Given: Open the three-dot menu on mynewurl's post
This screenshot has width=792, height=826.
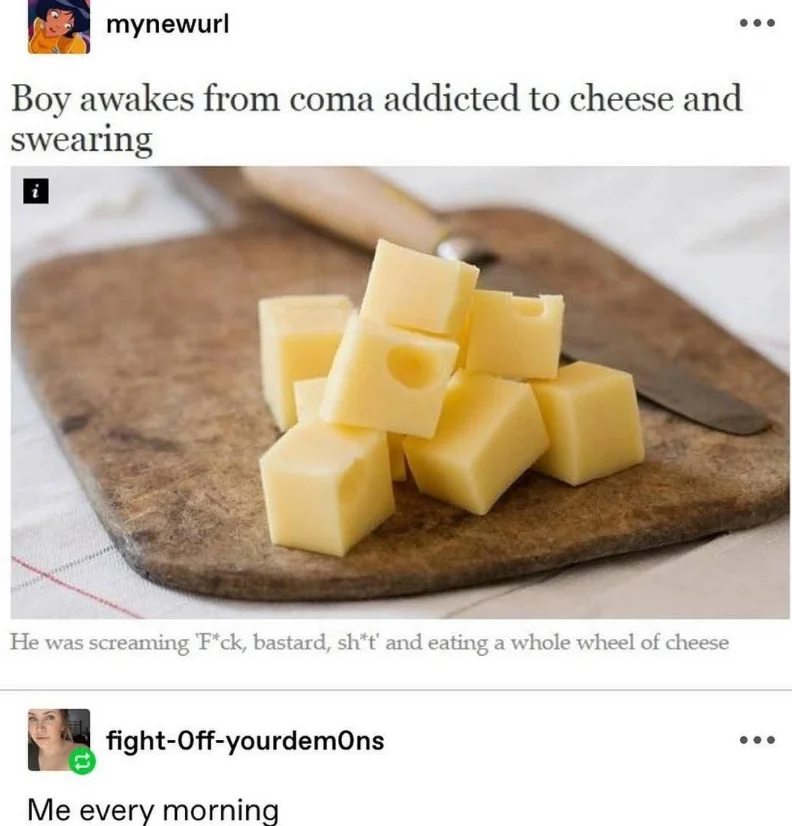Looking at the screenshot, I should pos(757,23).
